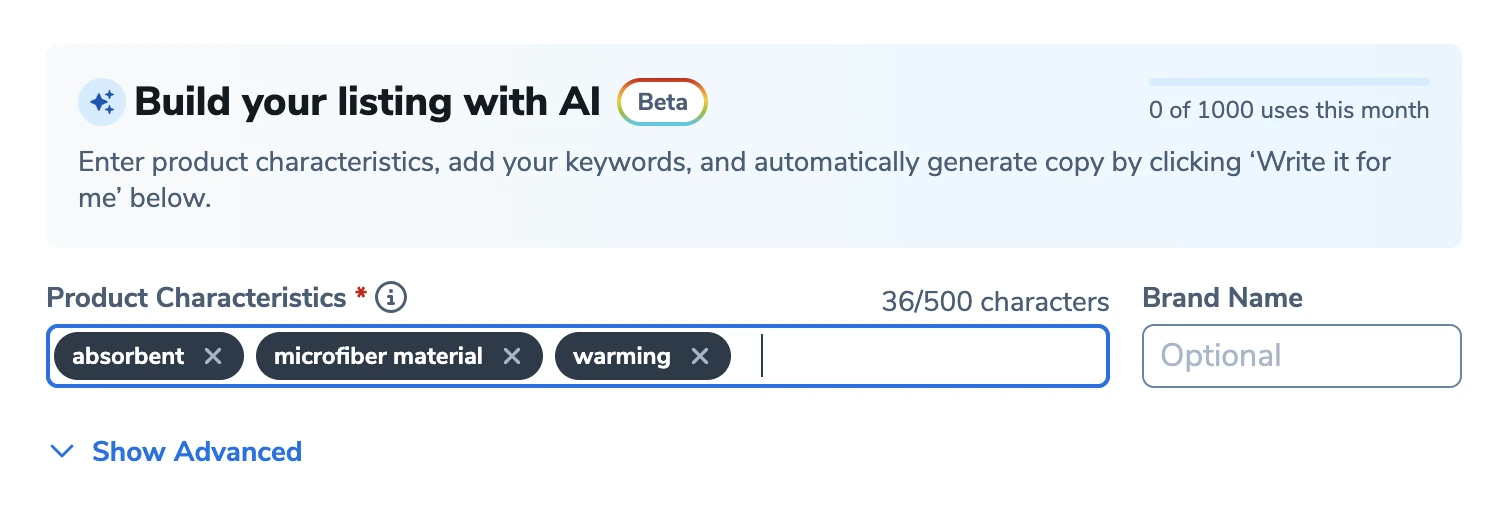Viewport: 1502px width, 522px height.
Task: Click the Brand Name label
Action: click(1222, 298)
